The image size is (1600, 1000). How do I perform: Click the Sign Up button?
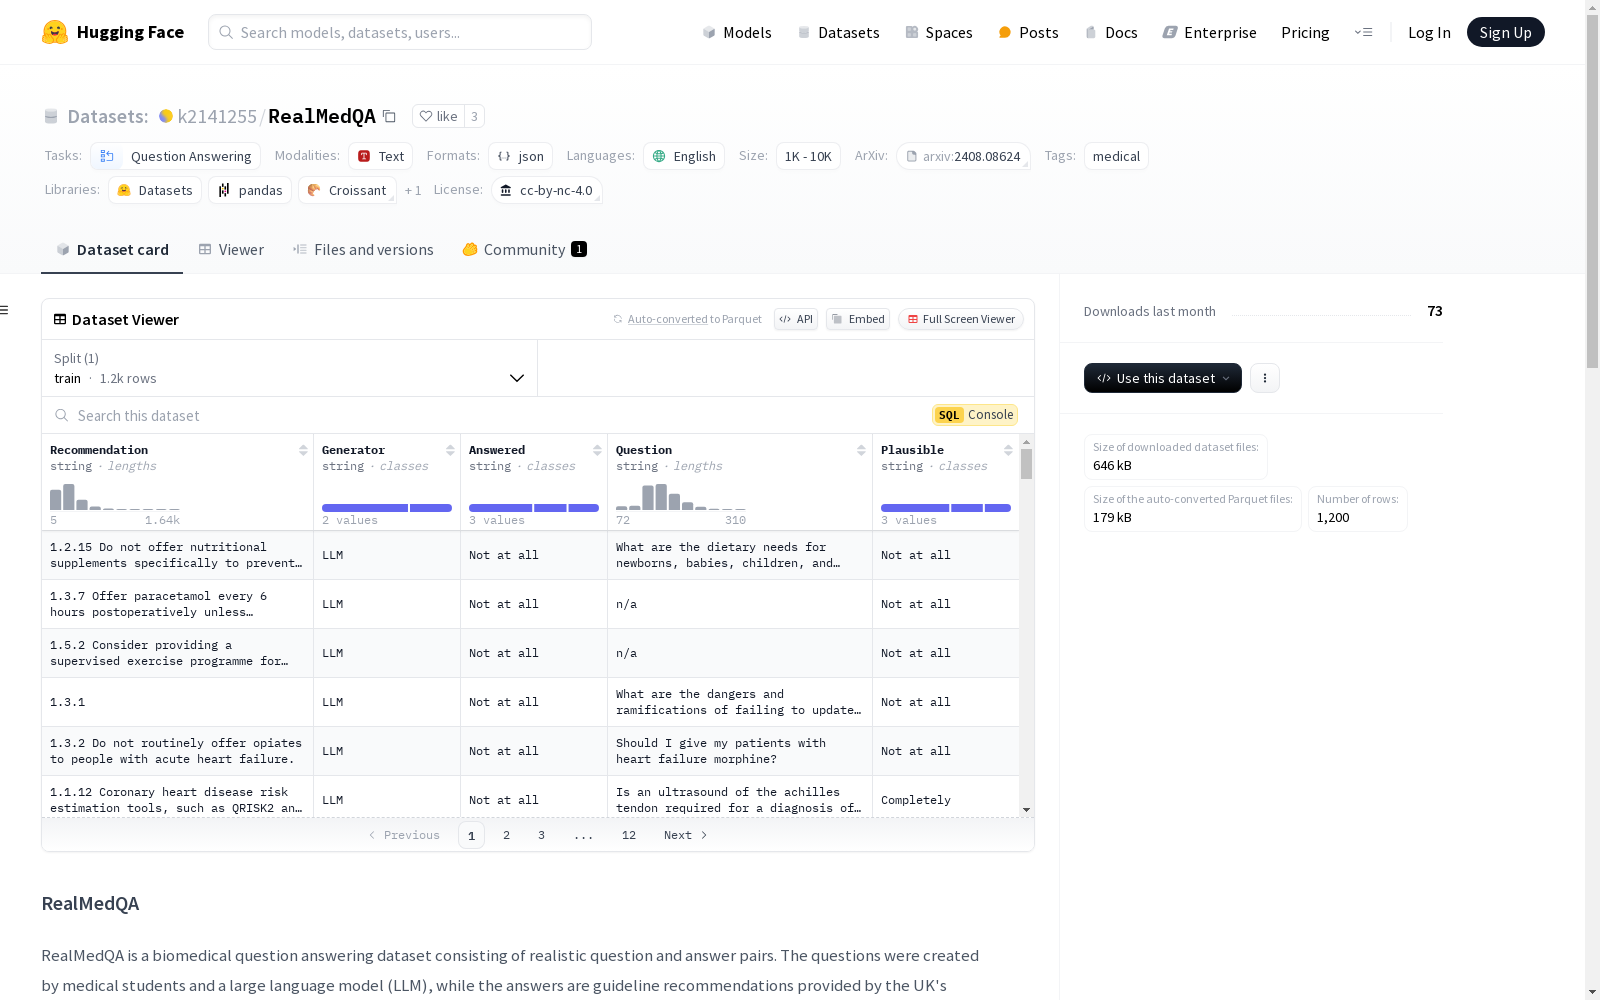[1505, 32]
